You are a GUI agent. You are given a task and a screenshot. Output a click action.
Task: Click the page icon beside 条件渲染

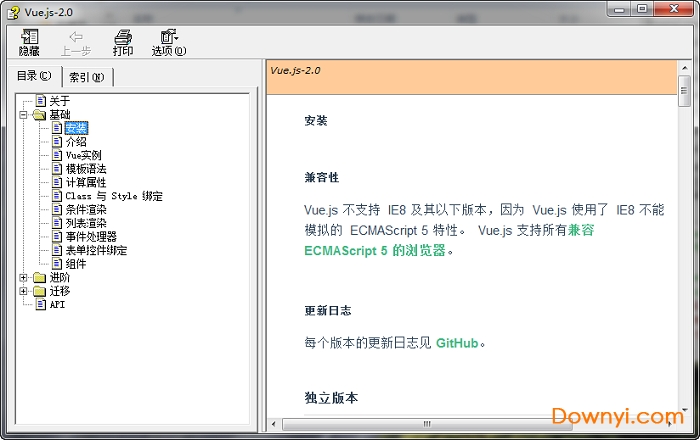57,209
